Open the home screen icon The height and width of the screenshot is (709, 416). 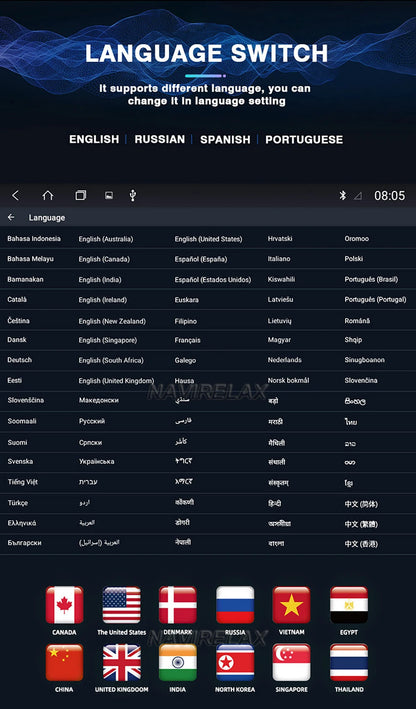coord(47,195)
